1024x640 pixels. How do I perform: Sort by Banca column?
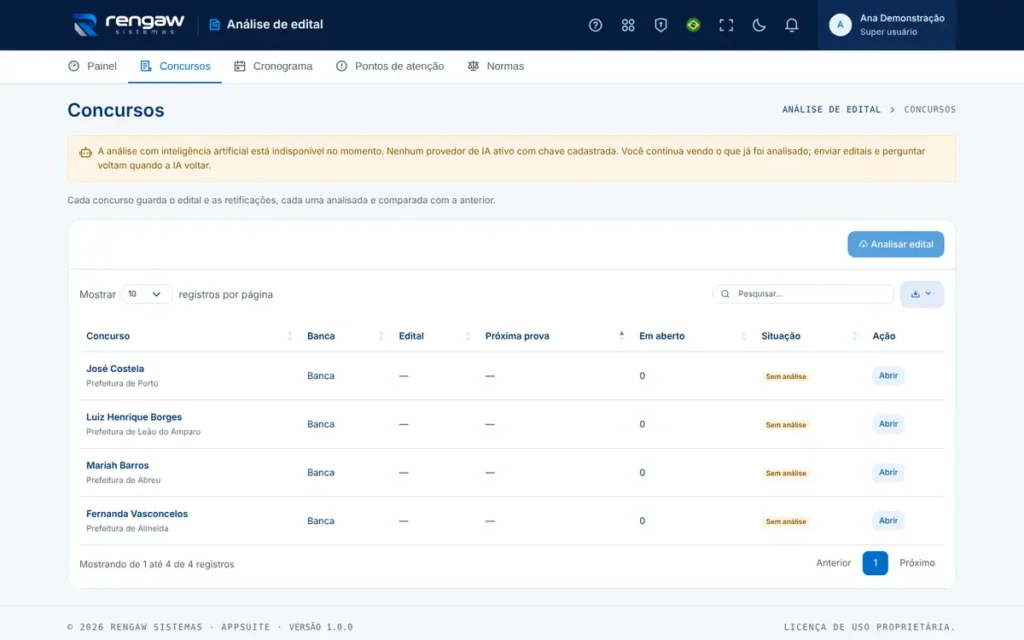coord(345,336)
